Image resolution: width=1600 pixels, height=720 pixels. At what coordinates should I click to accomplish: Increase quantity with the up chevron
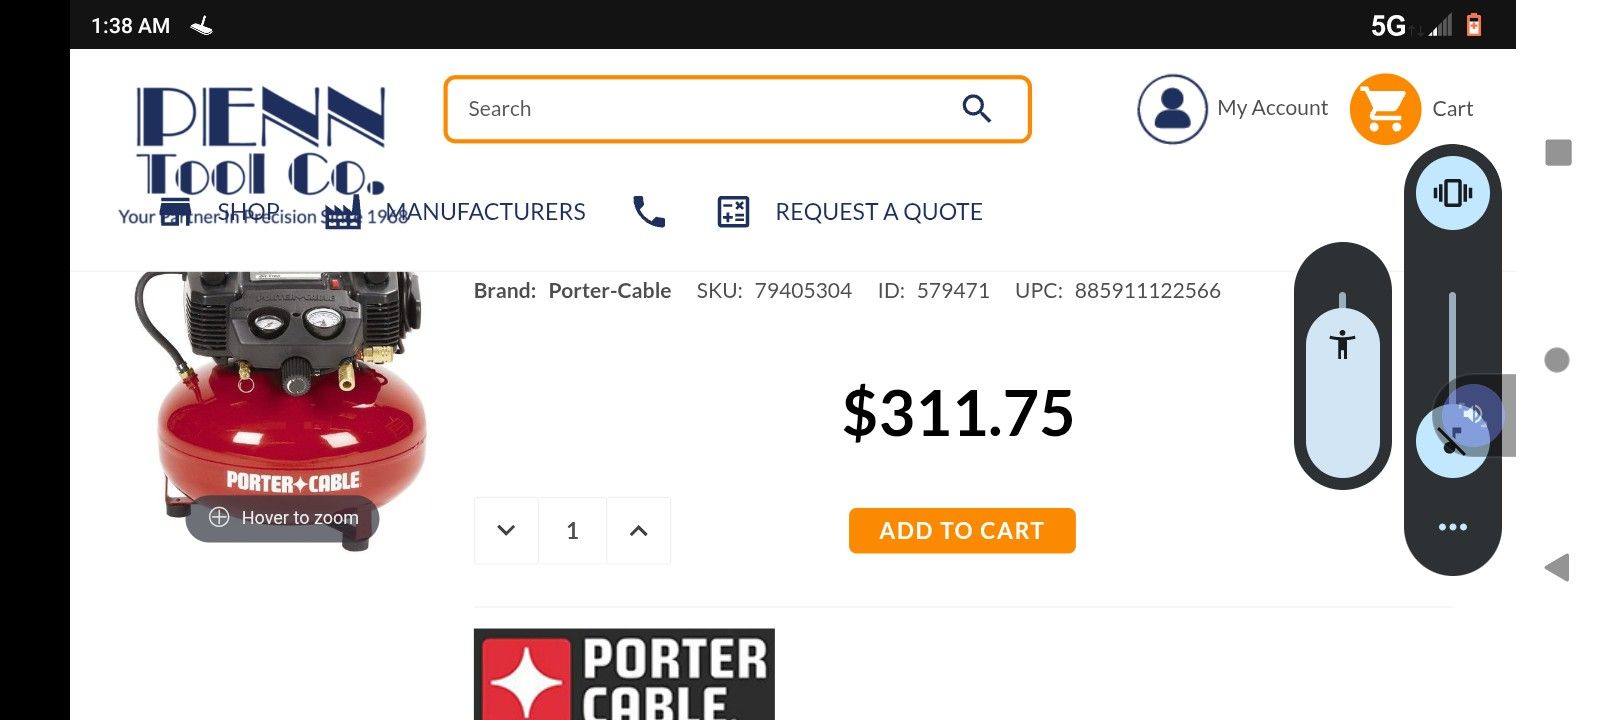[638, 531]
